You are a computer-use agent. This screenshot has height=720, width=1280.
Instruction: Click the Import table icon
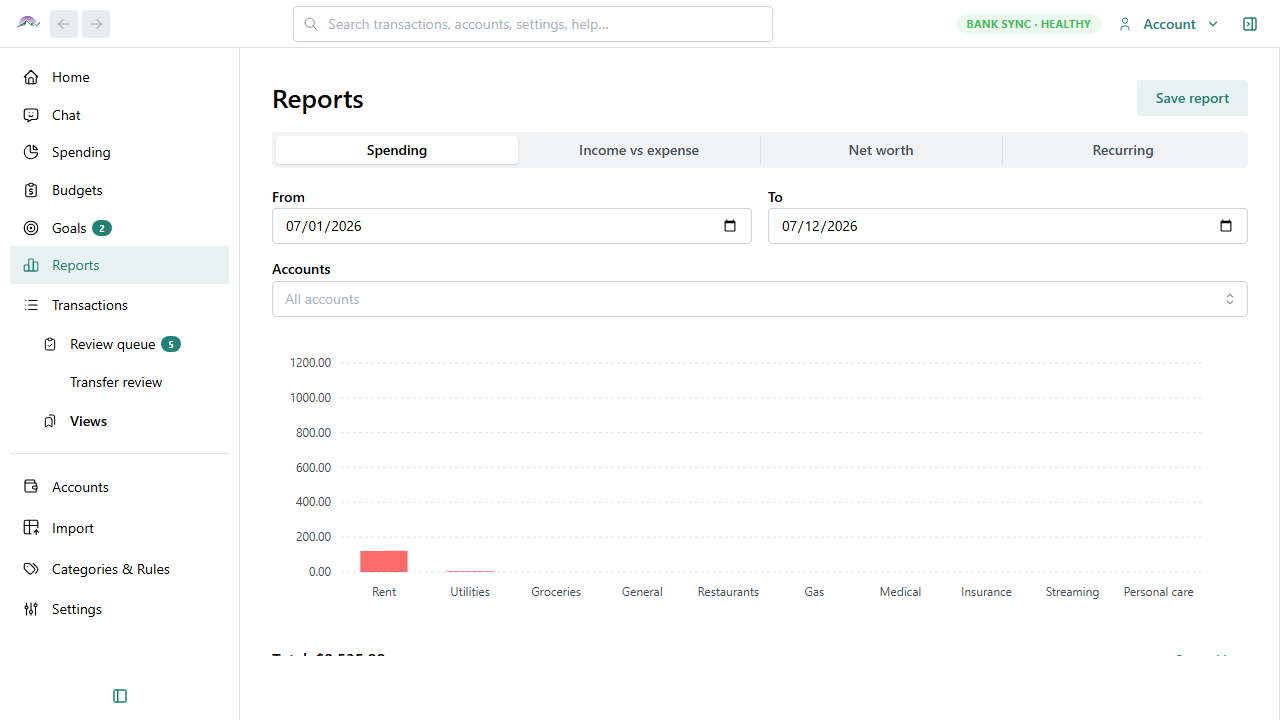click(31, 528)
